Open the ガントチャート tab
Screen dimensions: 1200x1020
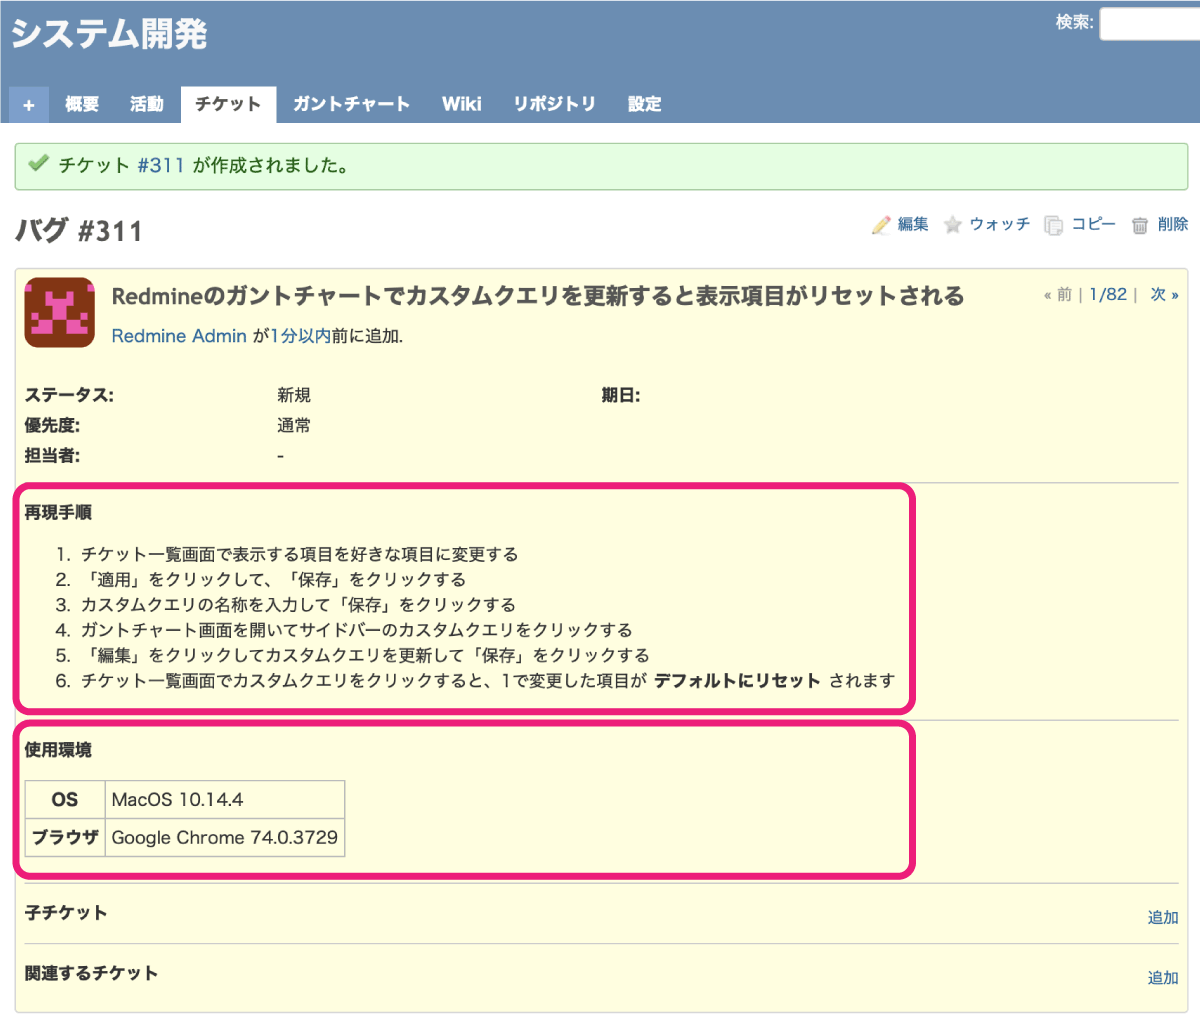[x=351, y=104]
